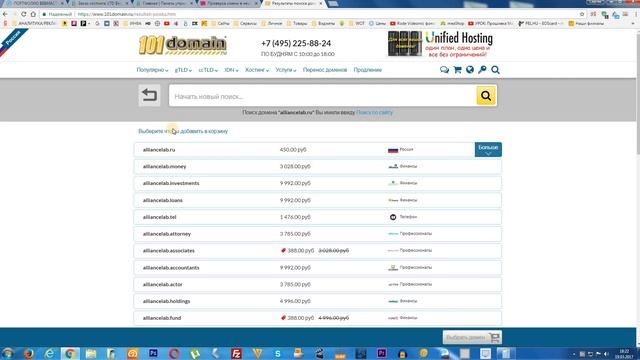Expand the Услуги menu

pyautogui.click(x=286, y=70)
